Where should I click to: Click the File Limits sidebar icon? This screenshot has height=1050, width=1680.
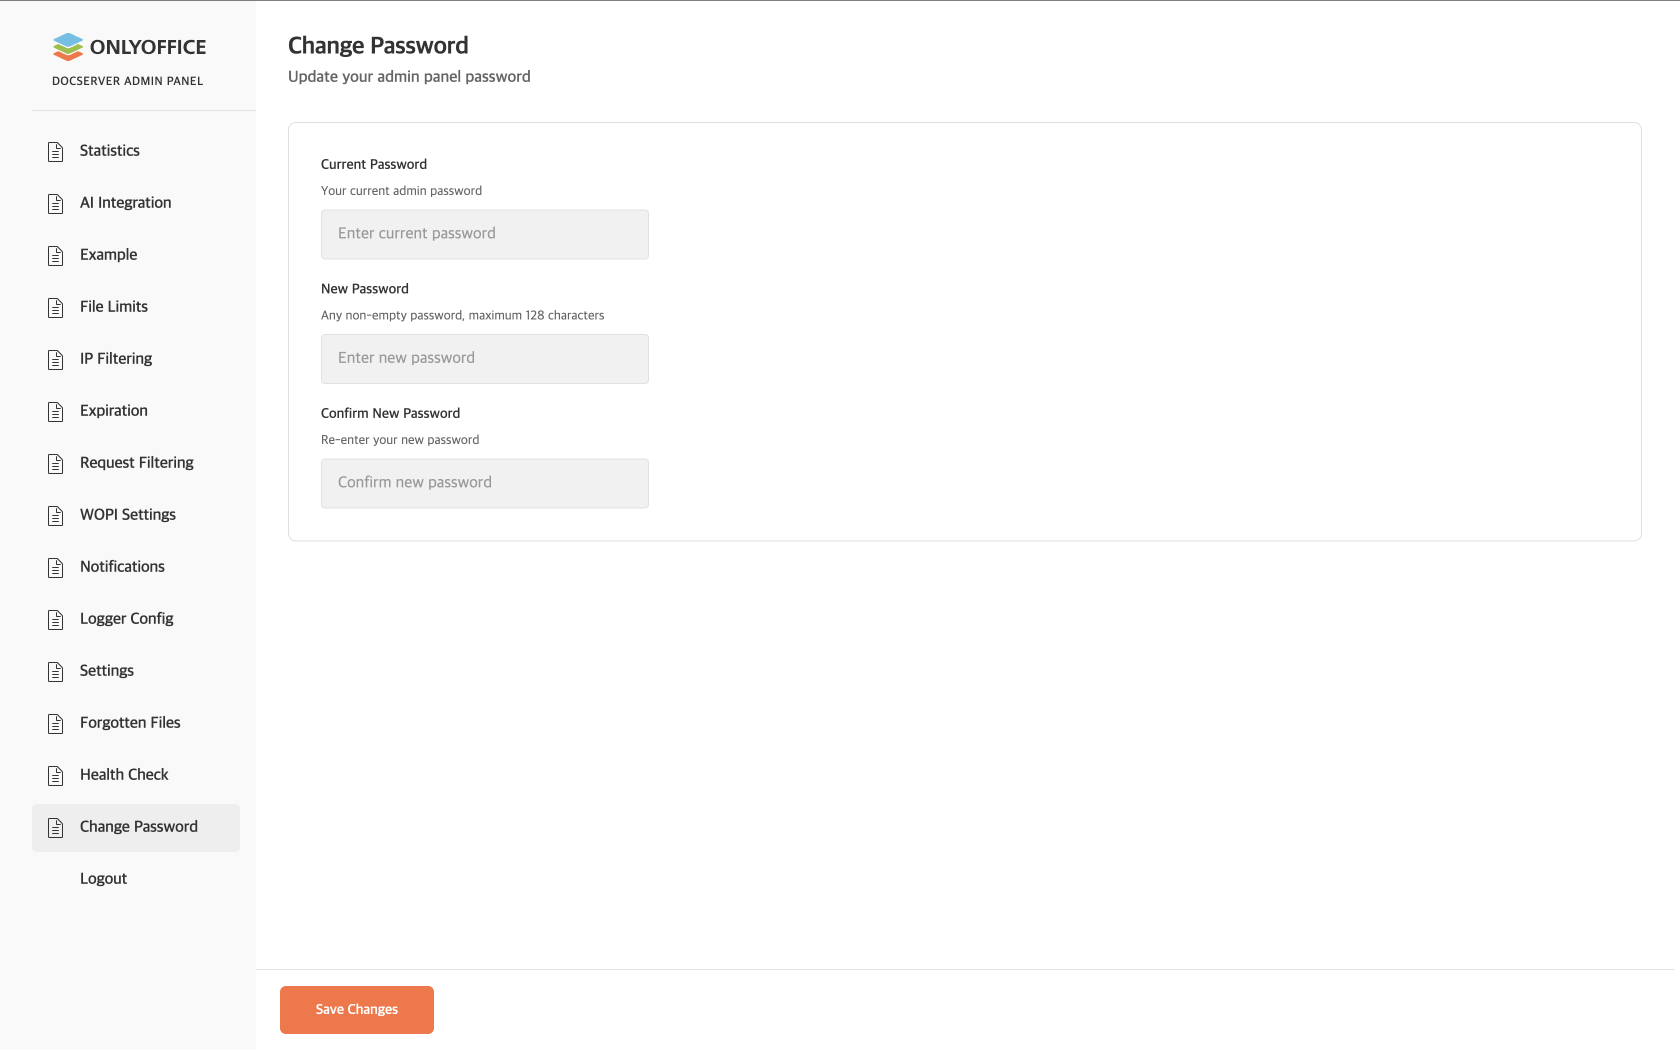tap(56, 308)
